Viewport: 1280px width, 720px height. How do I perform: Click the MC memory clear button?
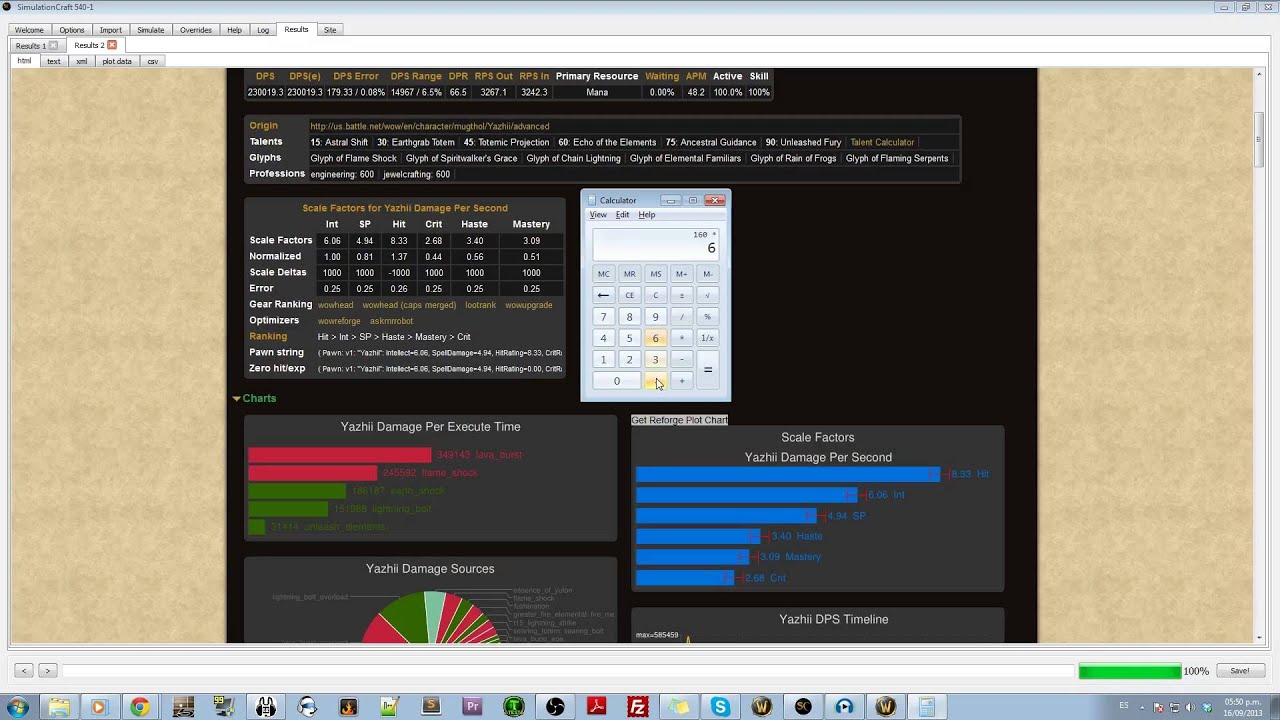click(x=603, y=274)
